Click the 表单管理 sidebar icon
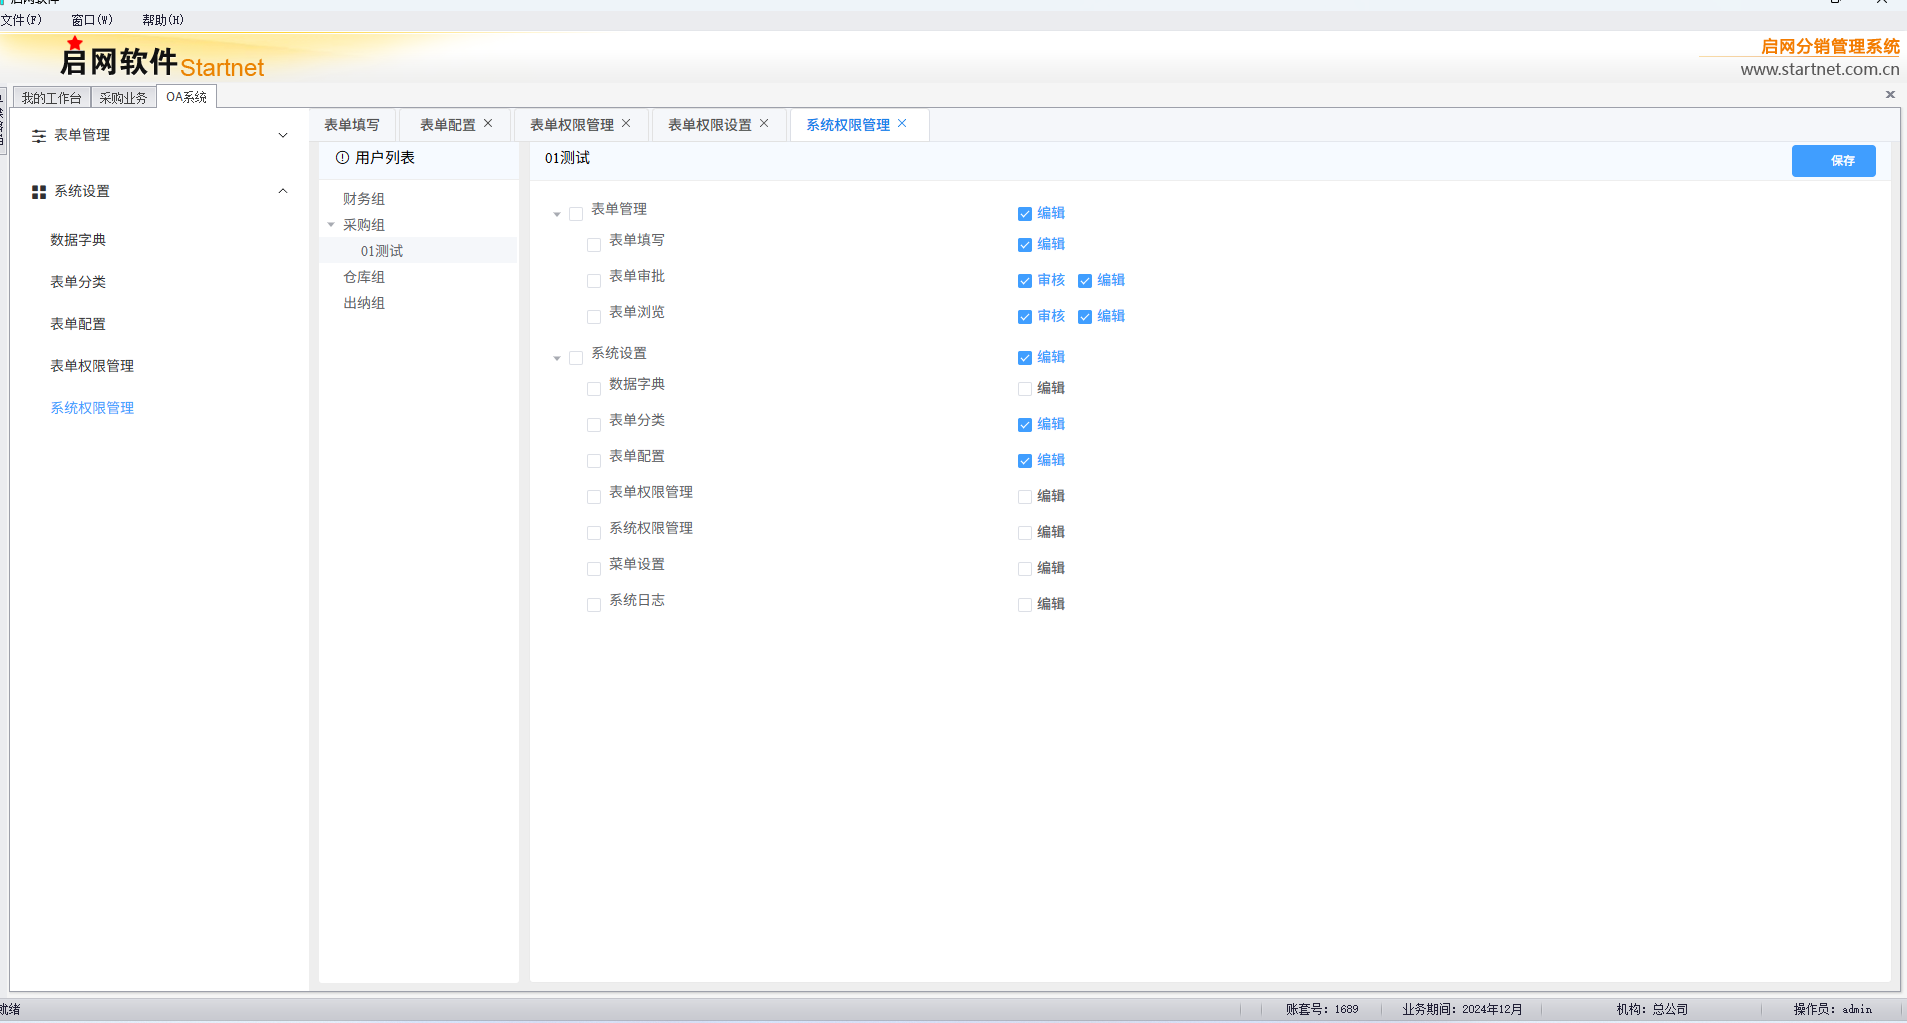 click(x=39, y=136)
